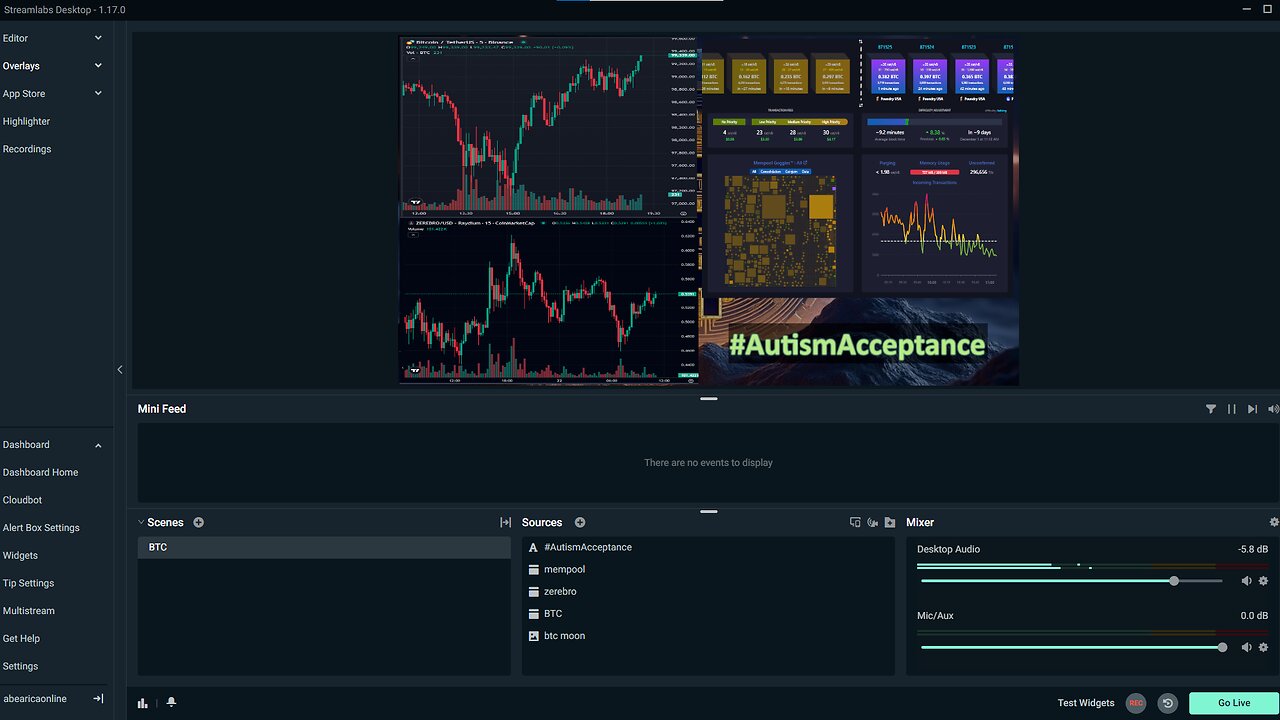The image size is (1280, 720).
Task: Mute the Desktop Audio channel
Action: coord(1246,581)
